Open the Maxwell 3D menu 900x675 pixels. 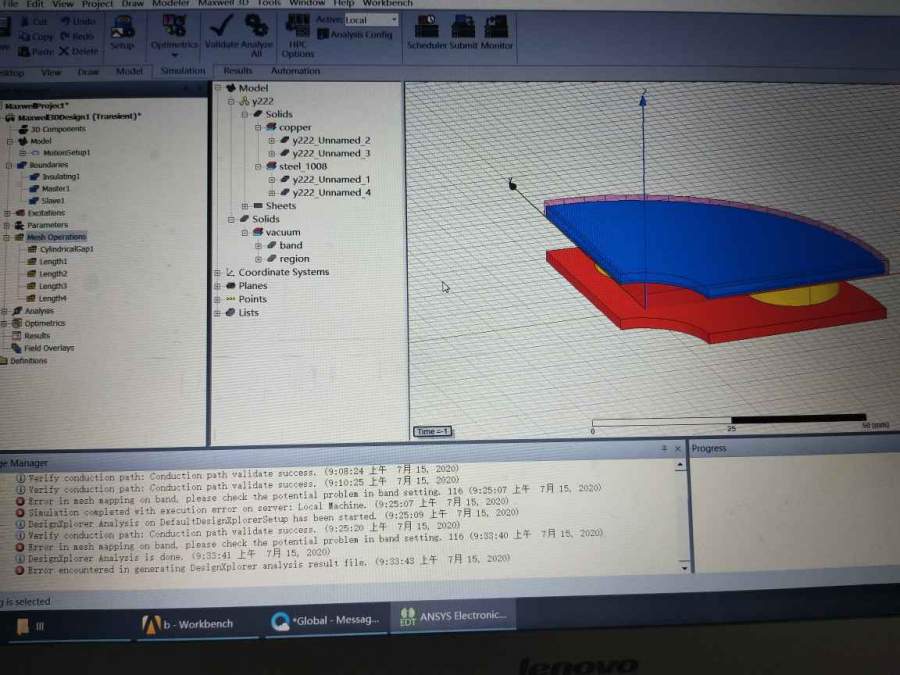tap(224, 4)
